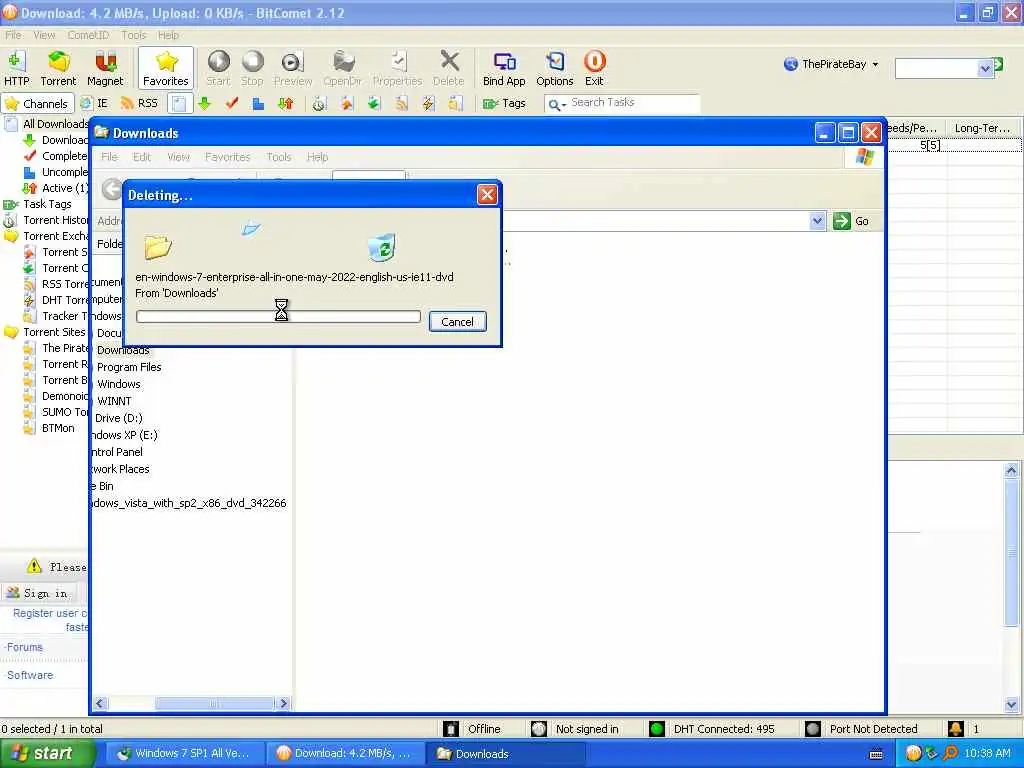1024x768 pixels.
Task: Open the search options magnifier dropdown
Action: 556,104
